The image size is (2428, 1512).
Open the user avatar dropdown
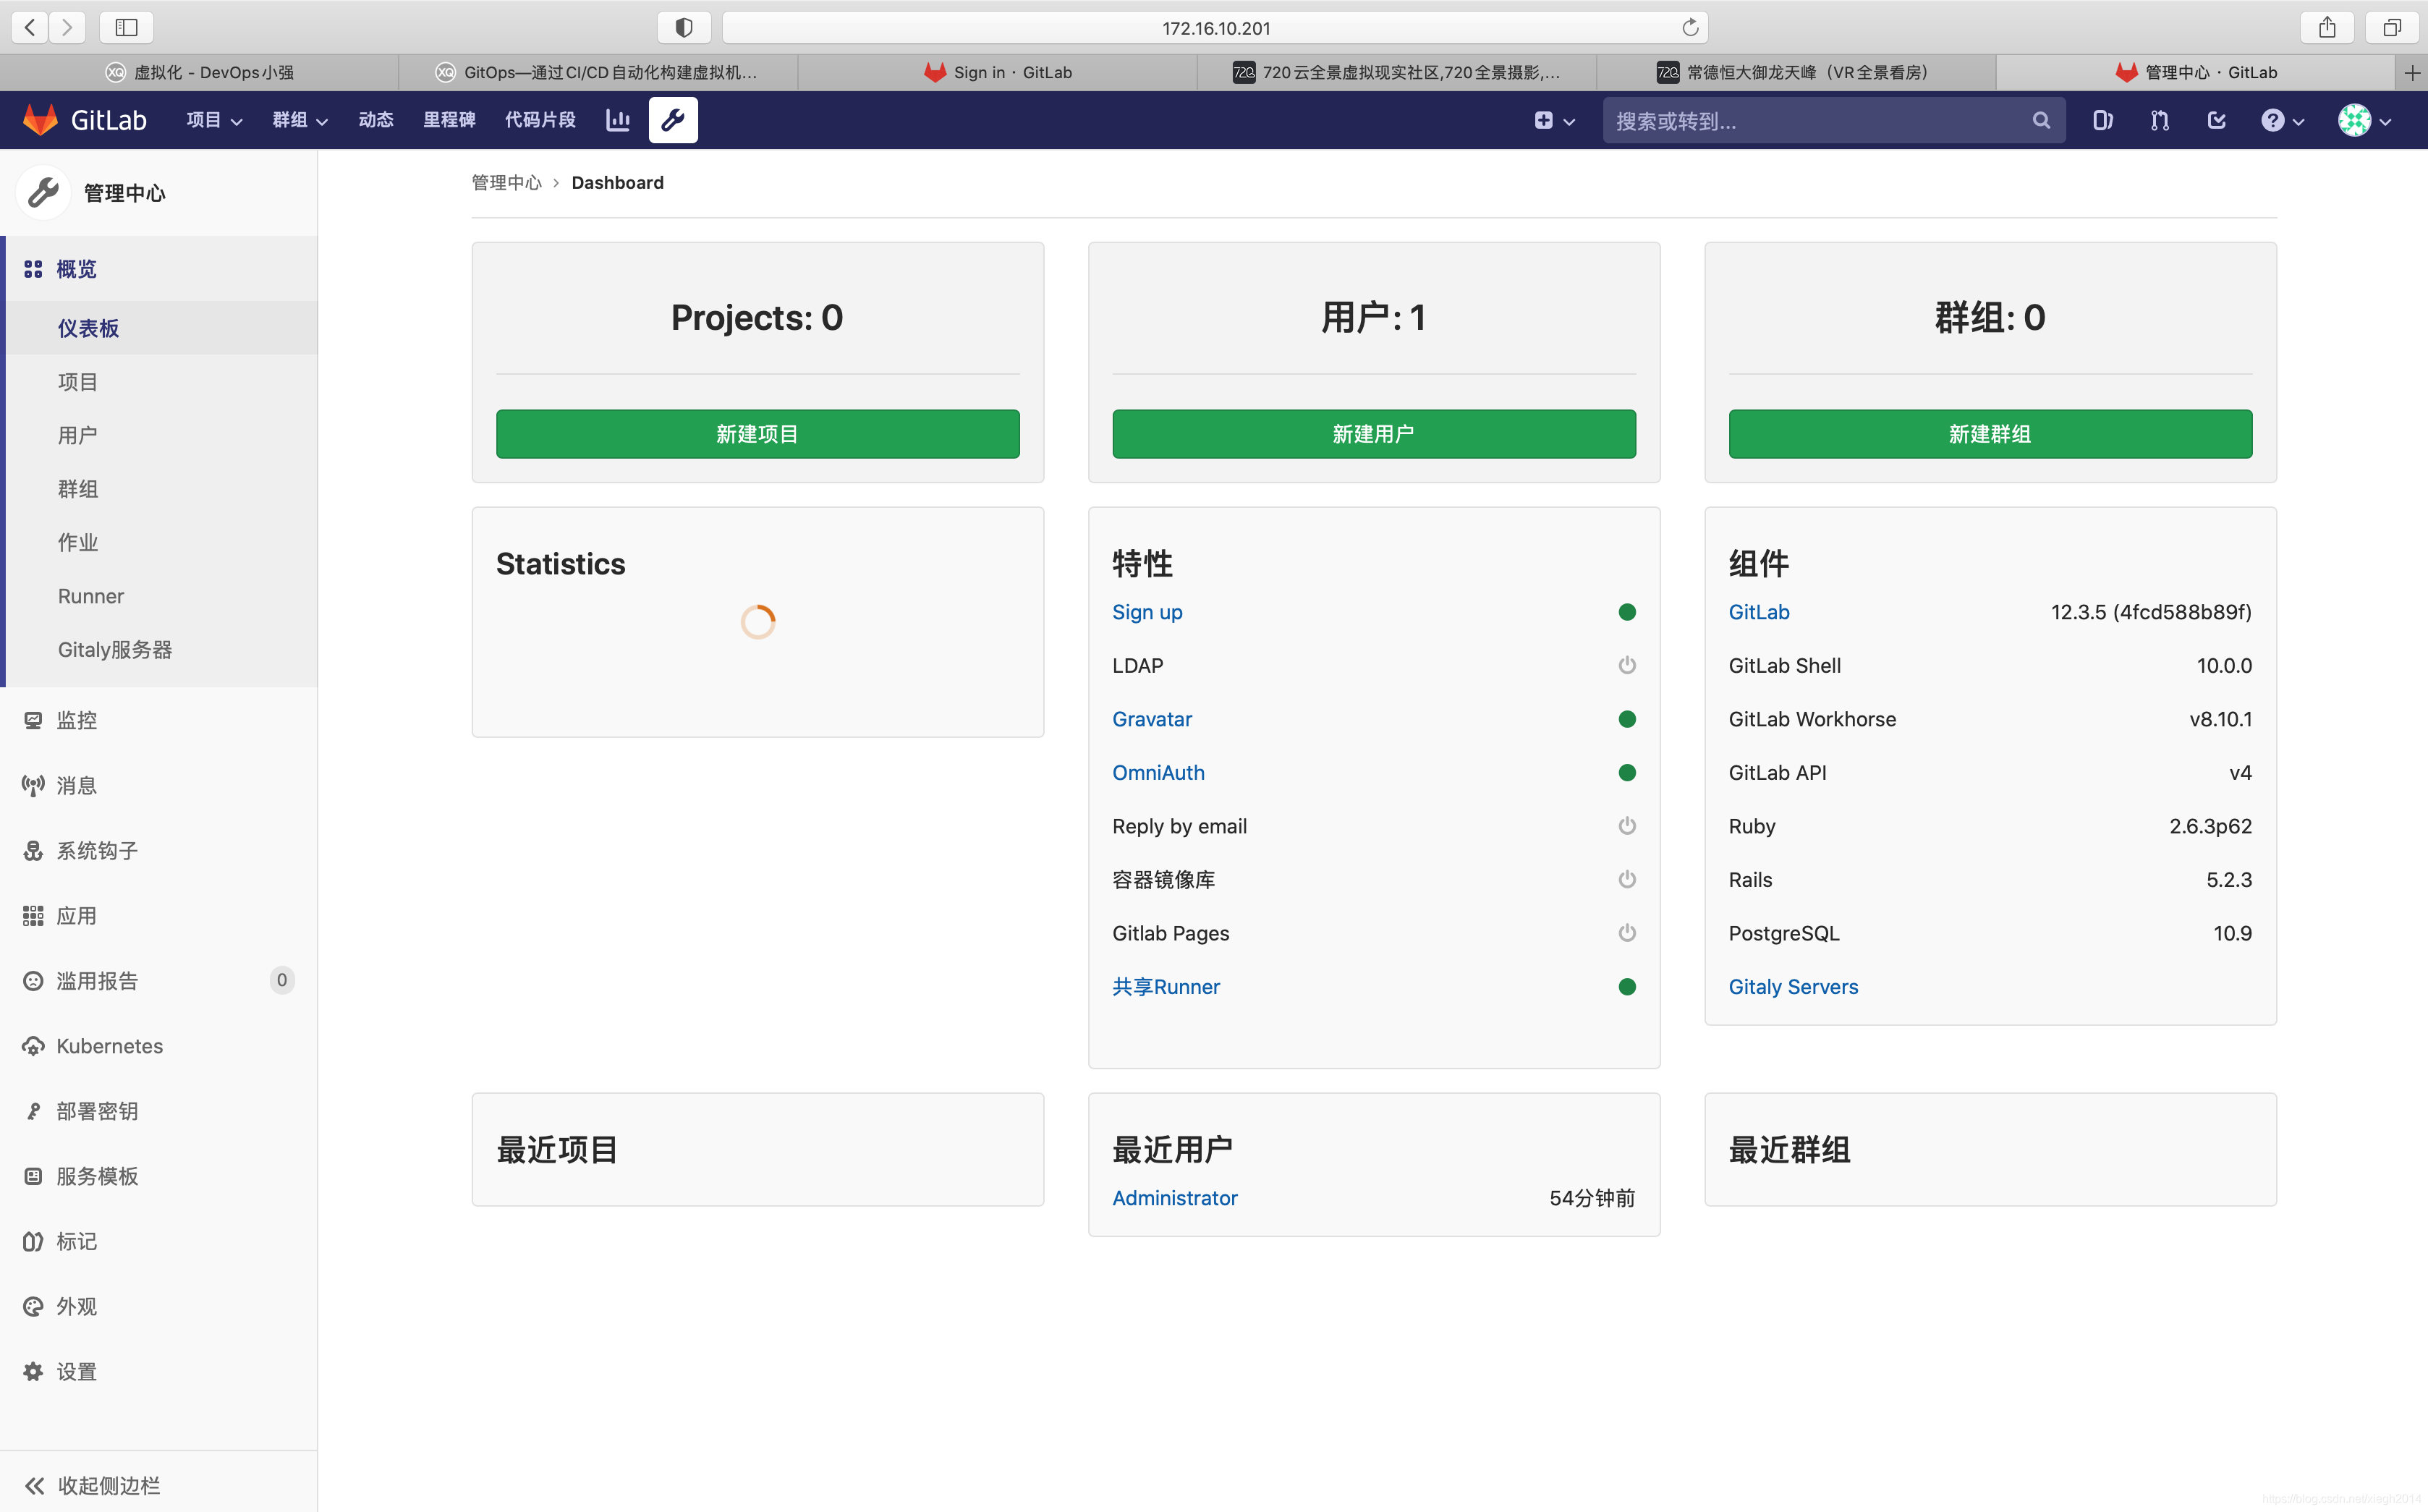click(2364, 120)
